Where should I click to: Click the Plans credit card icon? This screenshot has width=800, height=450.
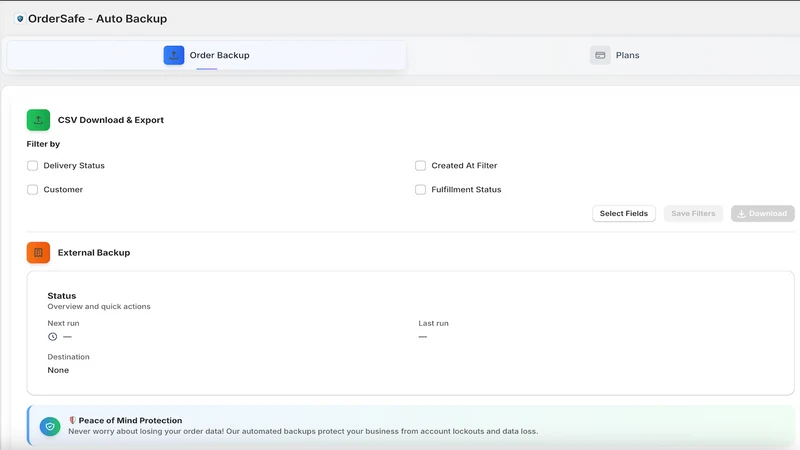click(600, 55)
